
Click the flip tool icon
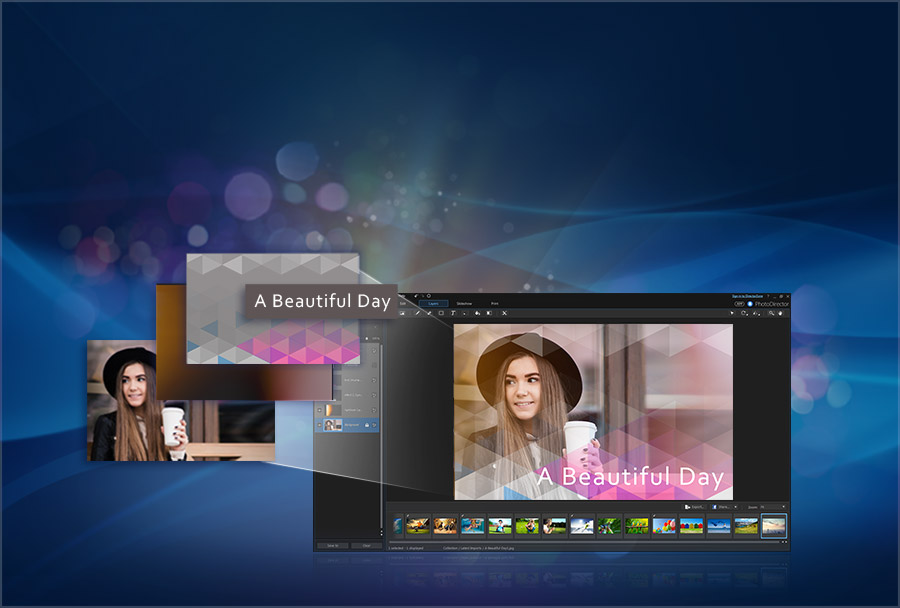757,313
